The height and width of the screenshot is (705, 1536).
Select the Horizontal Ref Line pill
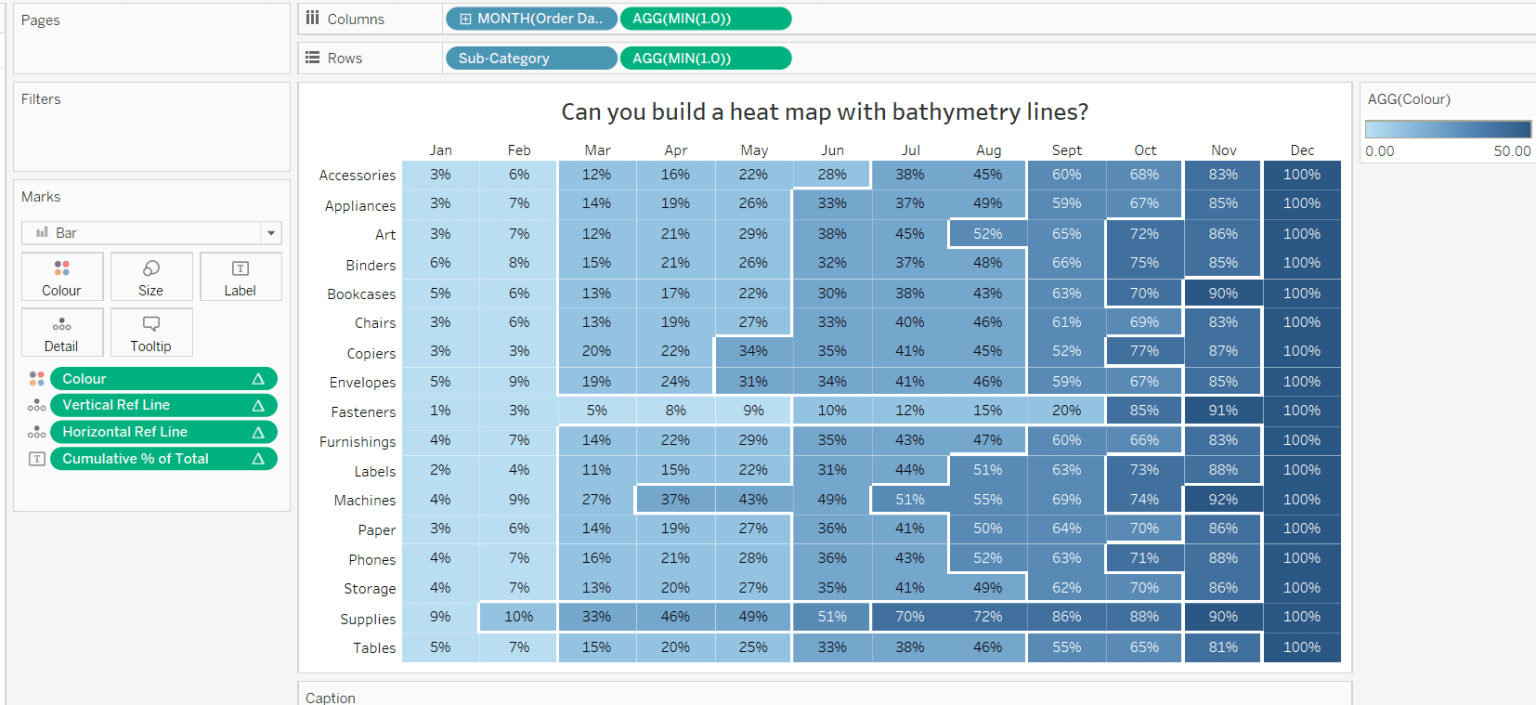pyautogui.click(x=163, y=431)
